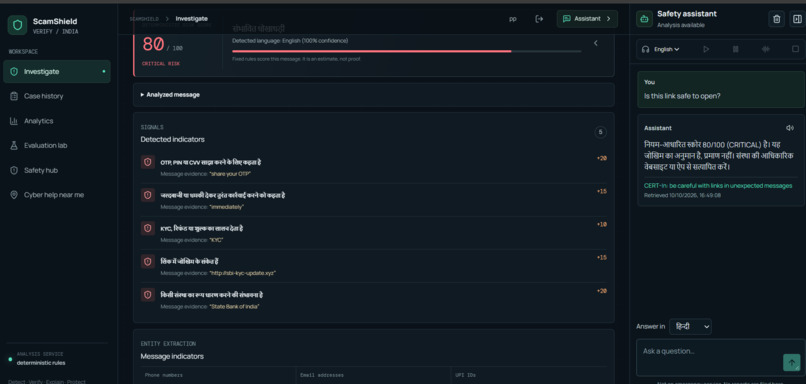Click the ScamShield shield logo
The width and height of the screenshot is (806, 384).
click(17, 25)
